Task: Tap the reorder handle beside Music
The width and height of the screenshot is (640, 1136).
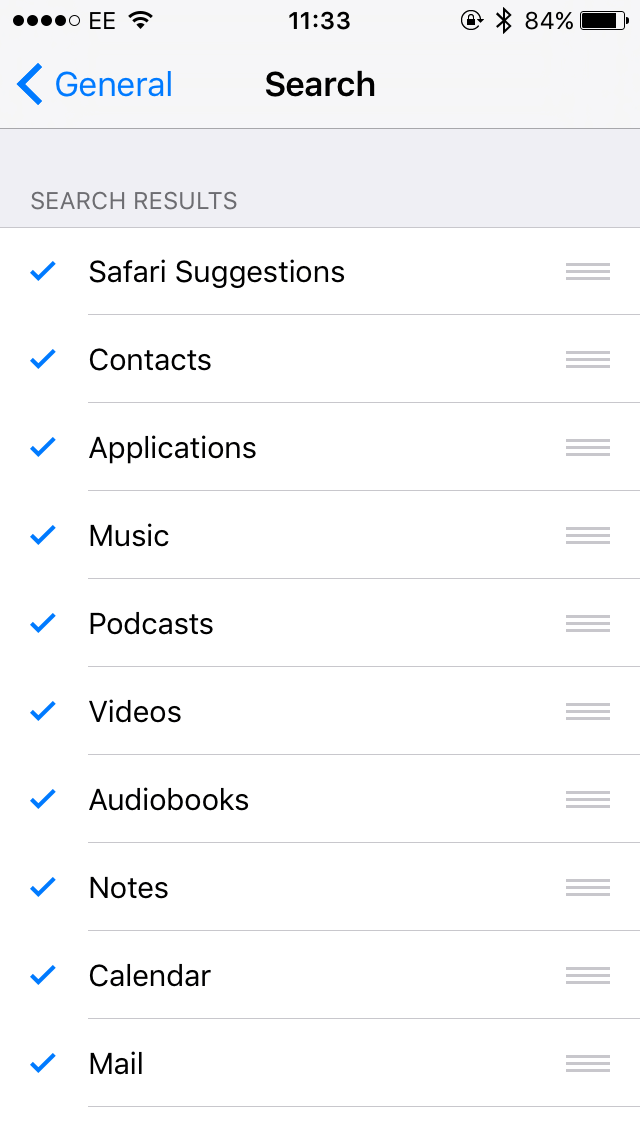Action: 588,535
